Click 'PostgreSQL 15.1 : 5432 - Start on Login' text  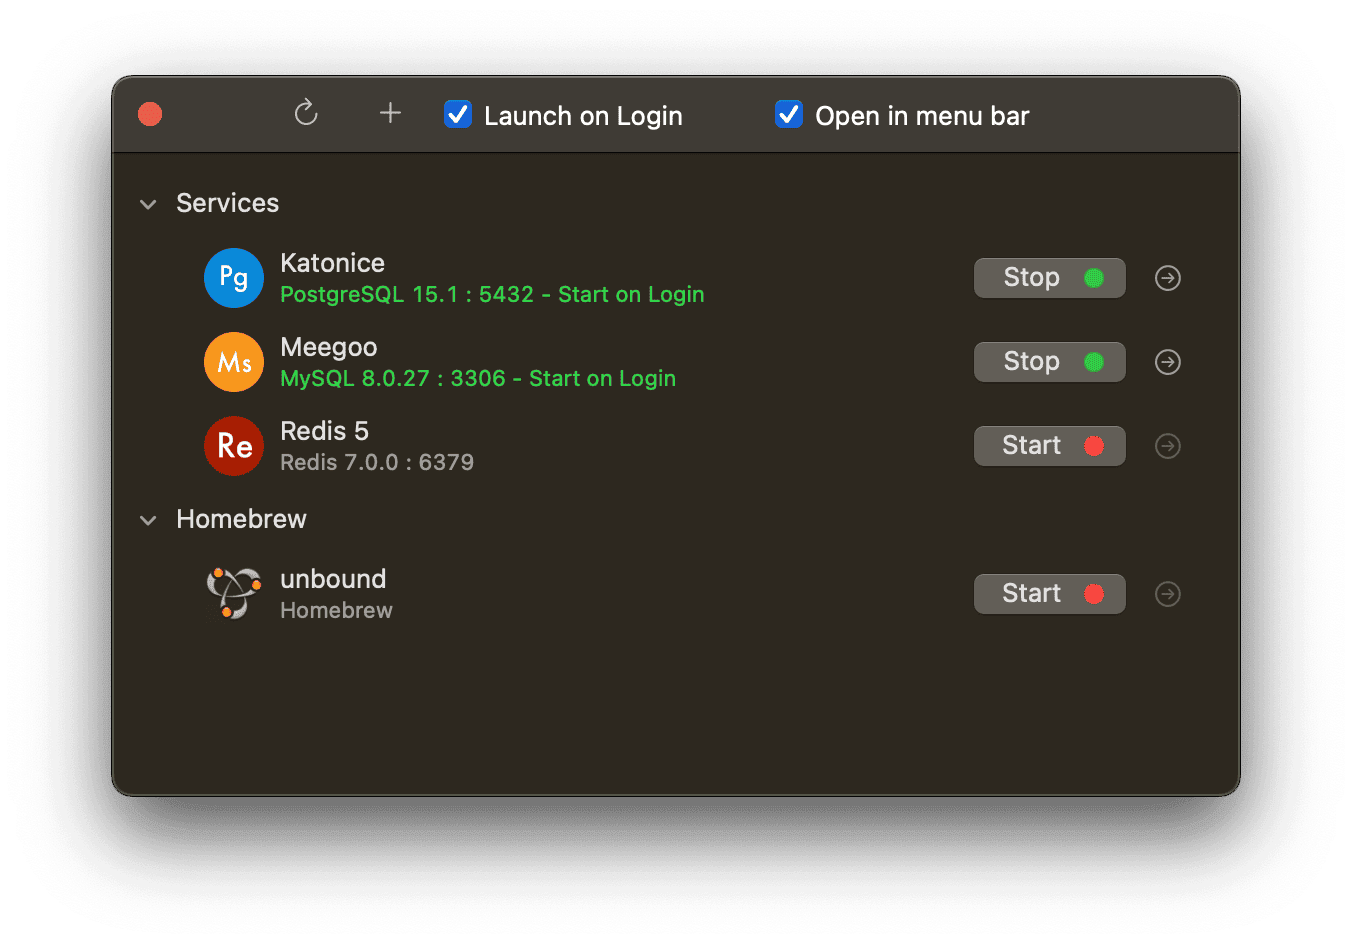point(492,294)
